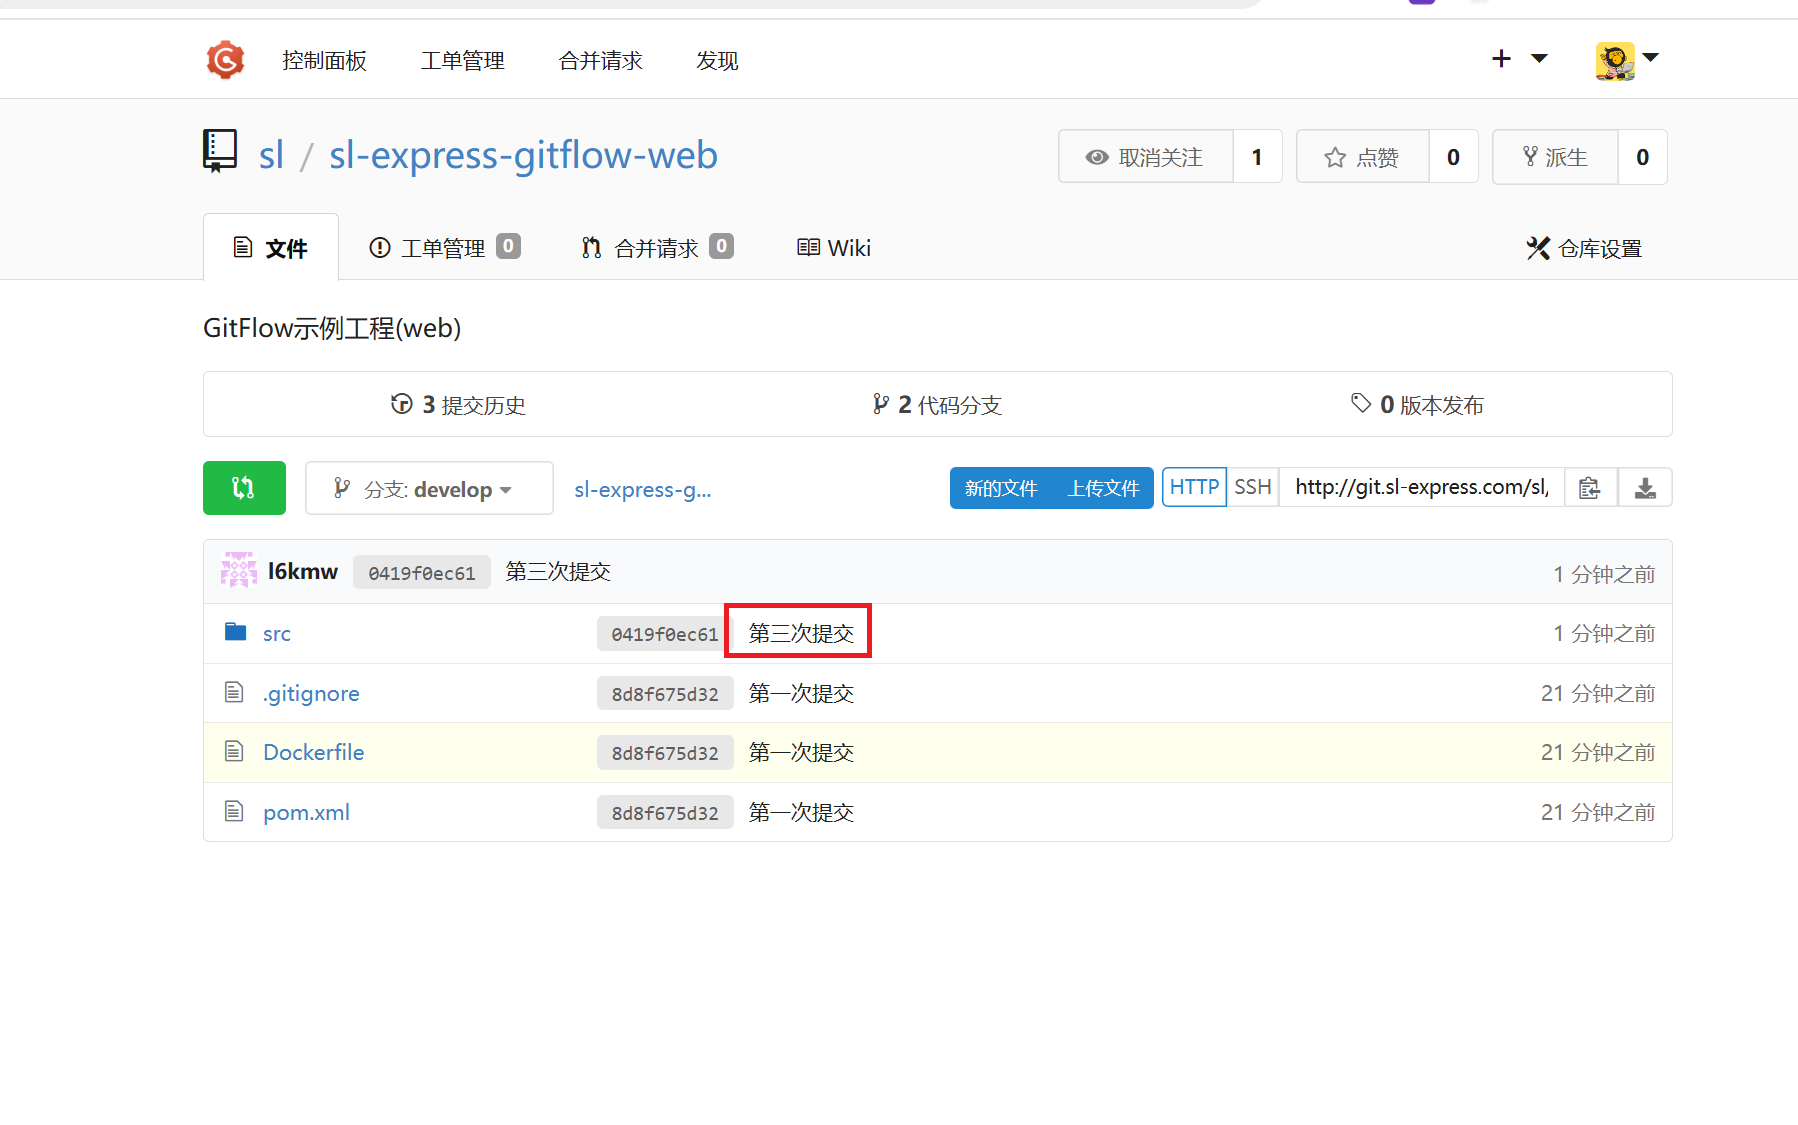The image size is (1798, 1125).
Task: Click 上传文件 upload file button
Action: click(1103, 488)
